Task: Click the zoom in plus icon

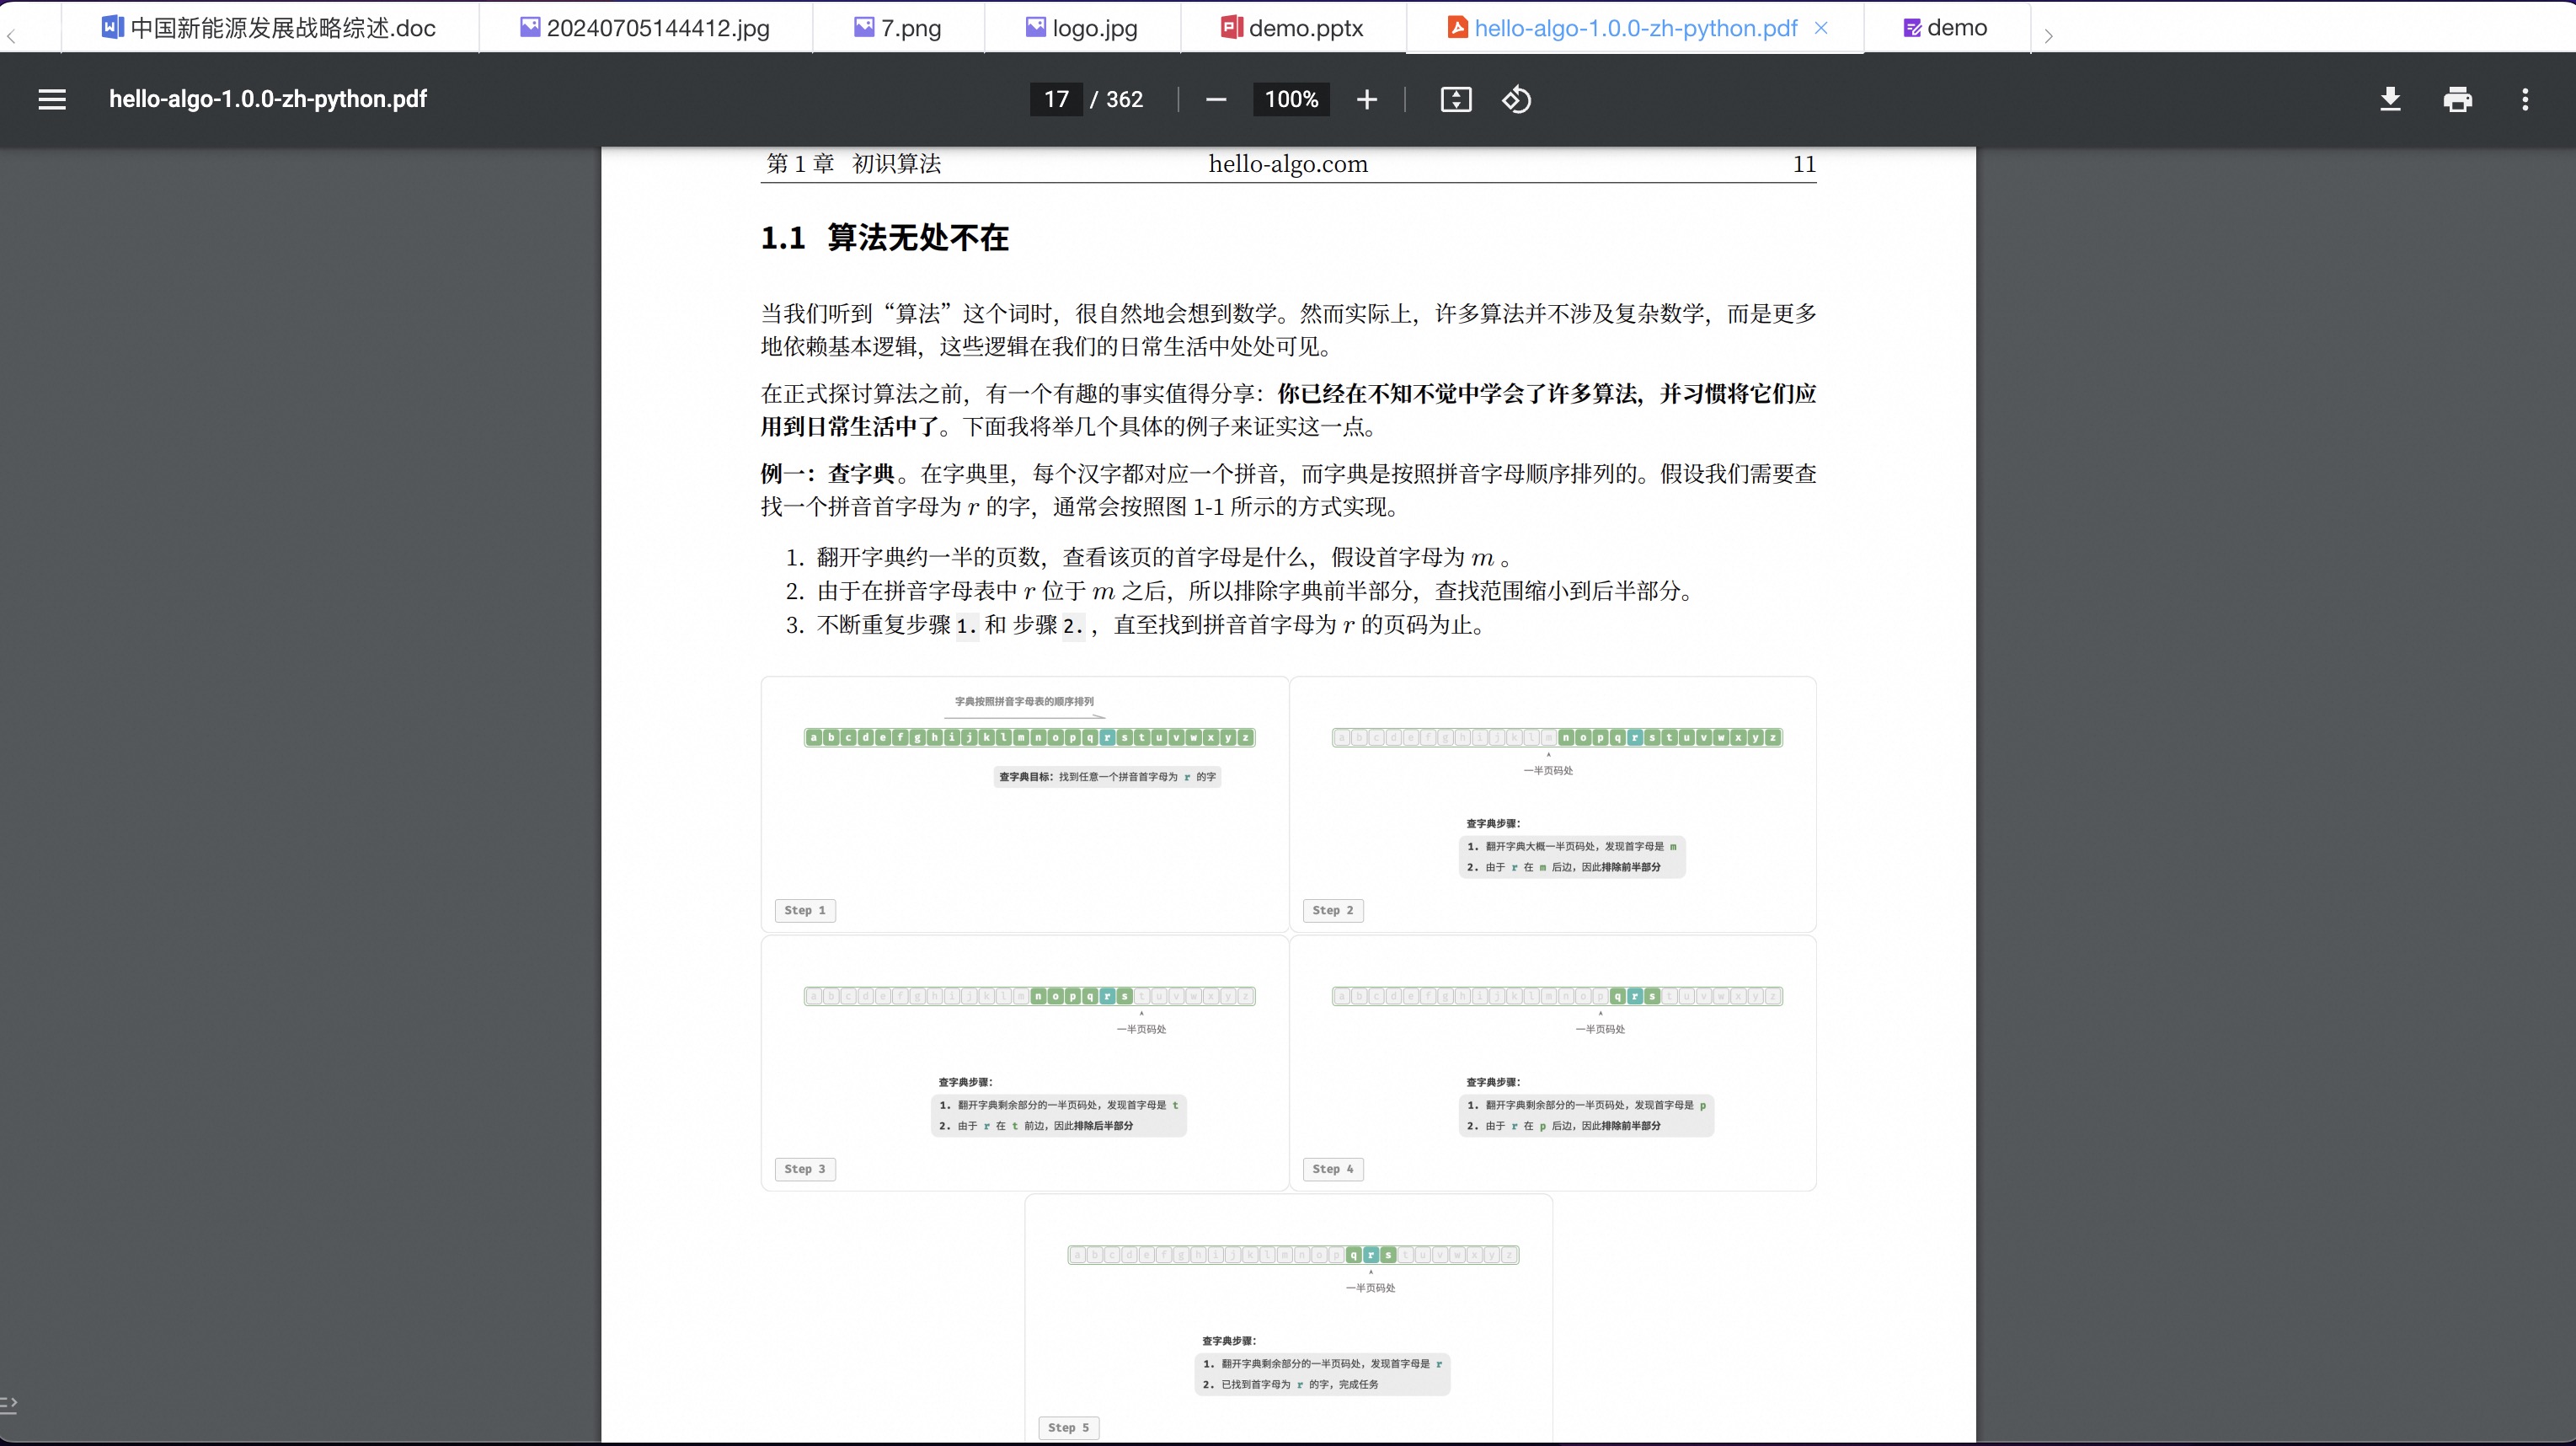Action: [1367, 99]
